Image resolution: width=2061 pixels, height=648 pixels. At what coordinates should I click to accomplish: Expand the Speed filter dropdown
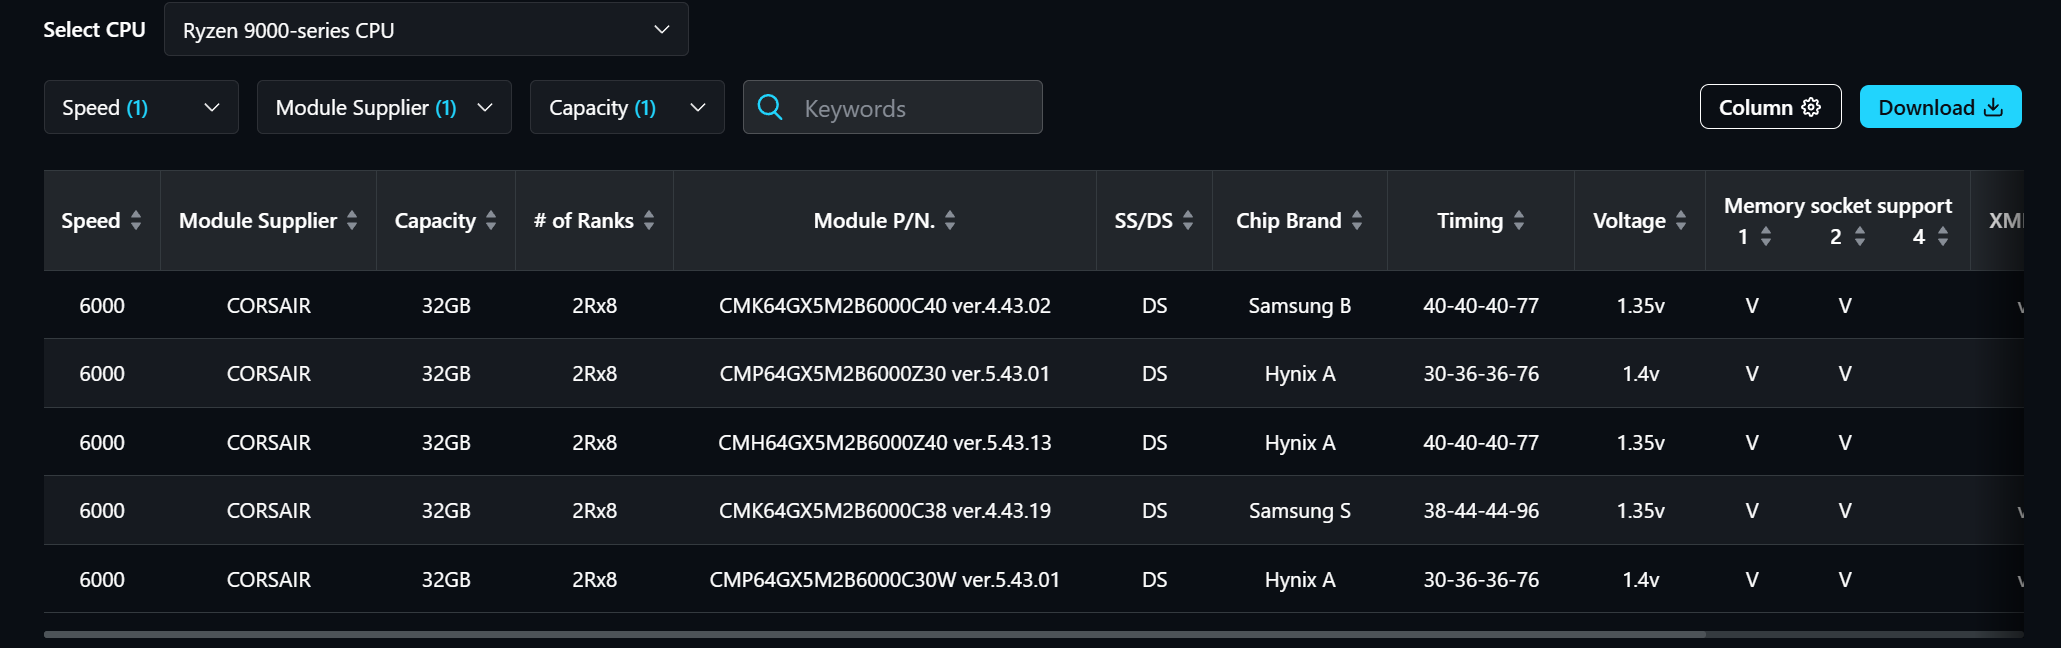(x=141, y=108)
